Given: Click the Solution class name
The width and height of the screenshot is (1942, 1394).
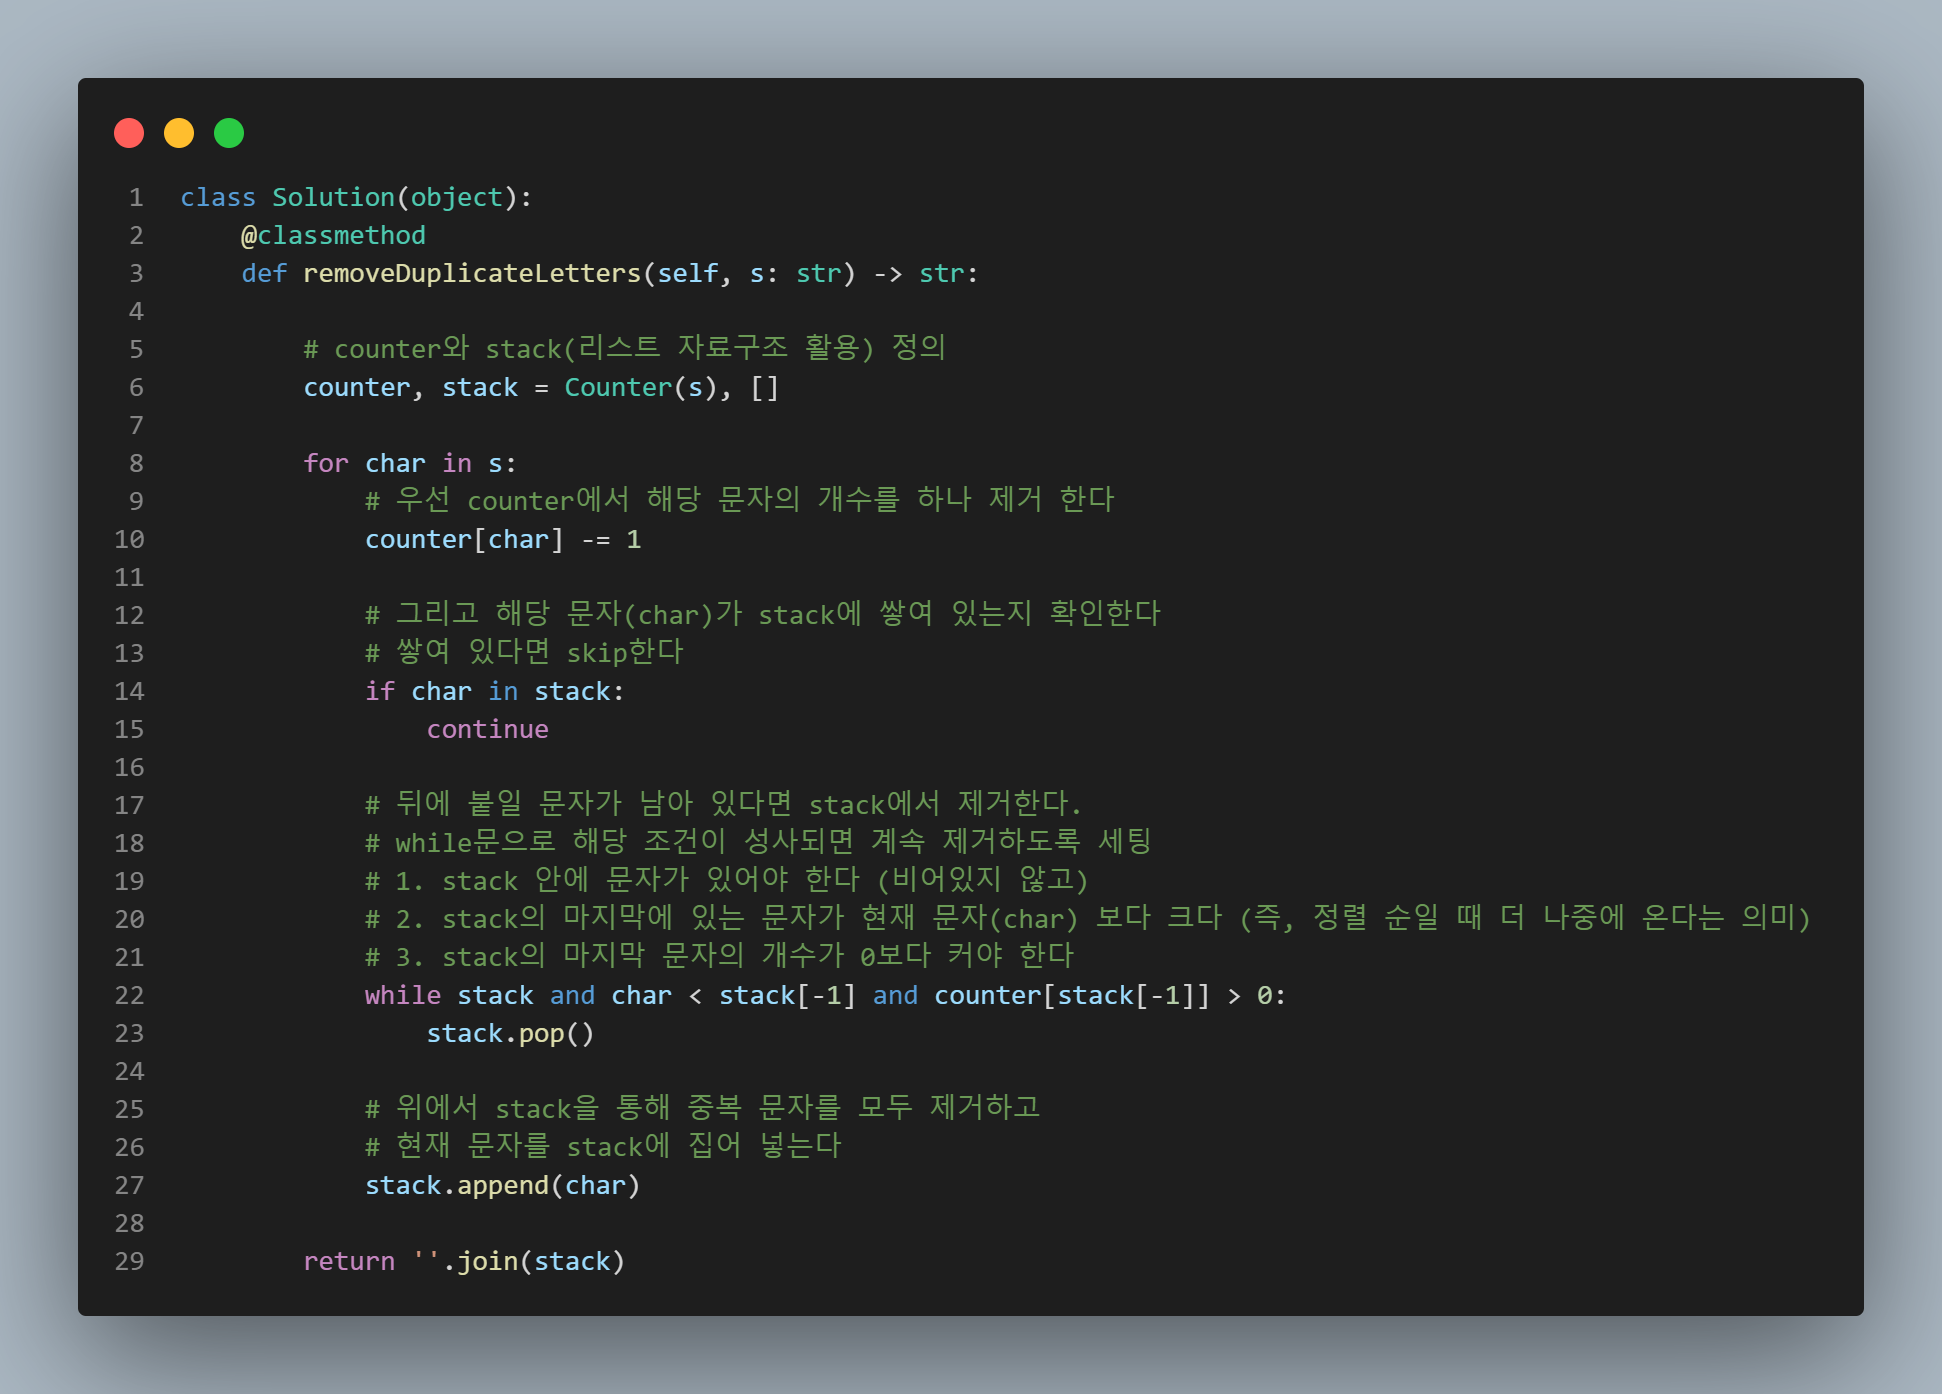Looking at the screenshot, I should [x=333, y=198].
